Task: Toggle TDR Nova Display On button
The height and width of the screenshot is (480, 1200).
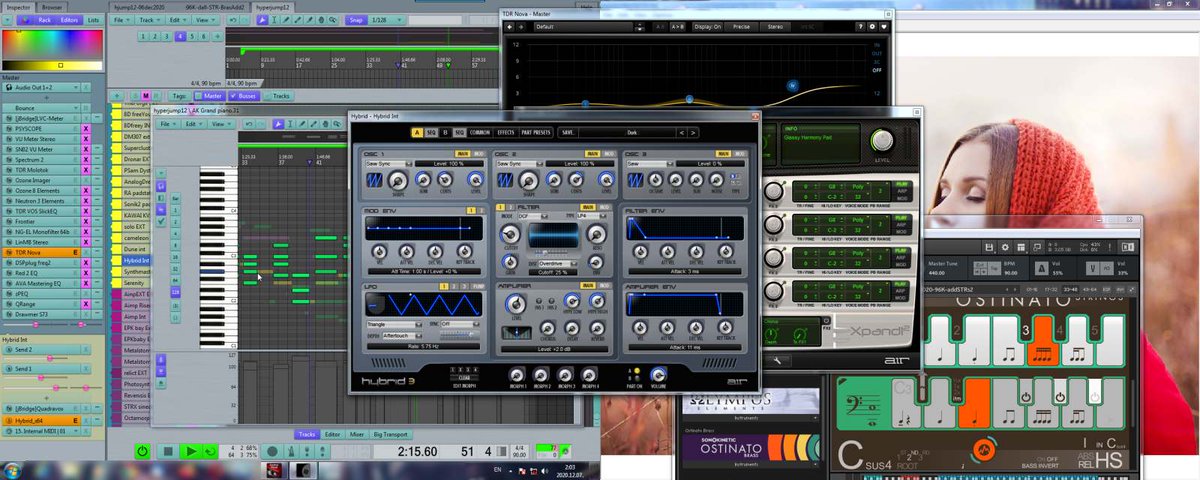Action: pyautogui.click(x=707, y=27)
